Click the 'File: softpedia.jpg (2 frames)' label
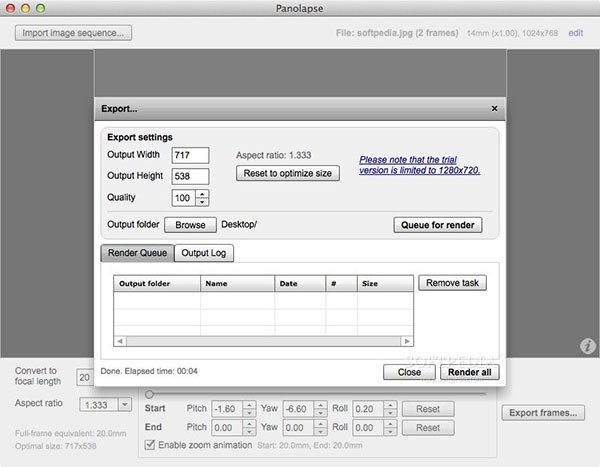 397,33
